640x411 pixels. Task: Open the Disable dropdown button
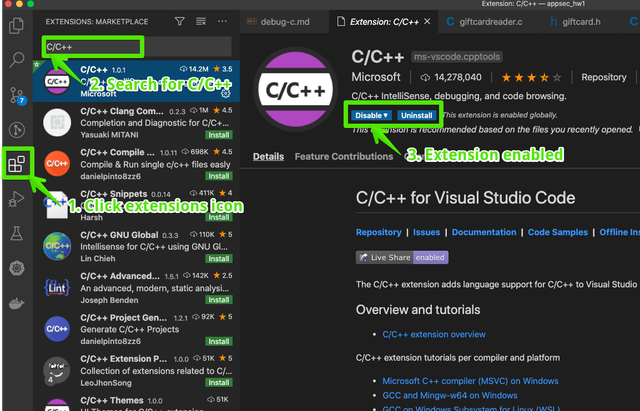371,116
